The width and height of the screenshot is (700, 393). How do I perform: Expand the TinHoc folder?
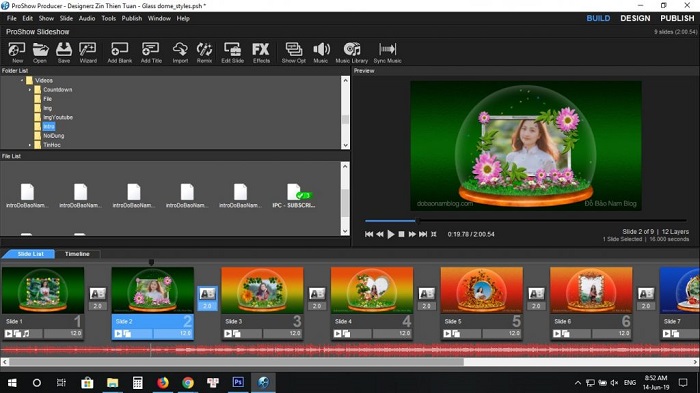[30, 145]
